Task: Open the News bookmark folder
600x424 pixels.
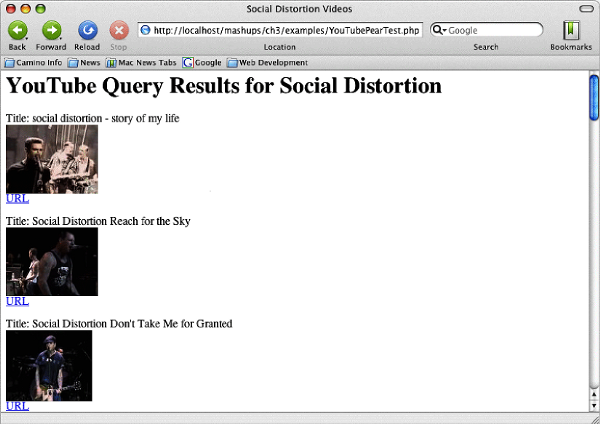Action: [84, 63]
